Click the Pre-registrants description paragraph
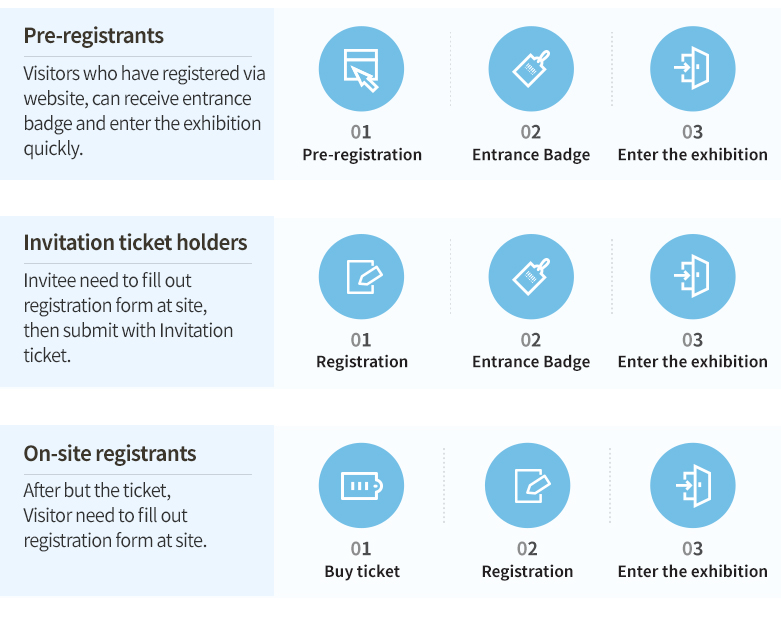This screenshot has height=624, width=781. (x=144, y=111)
